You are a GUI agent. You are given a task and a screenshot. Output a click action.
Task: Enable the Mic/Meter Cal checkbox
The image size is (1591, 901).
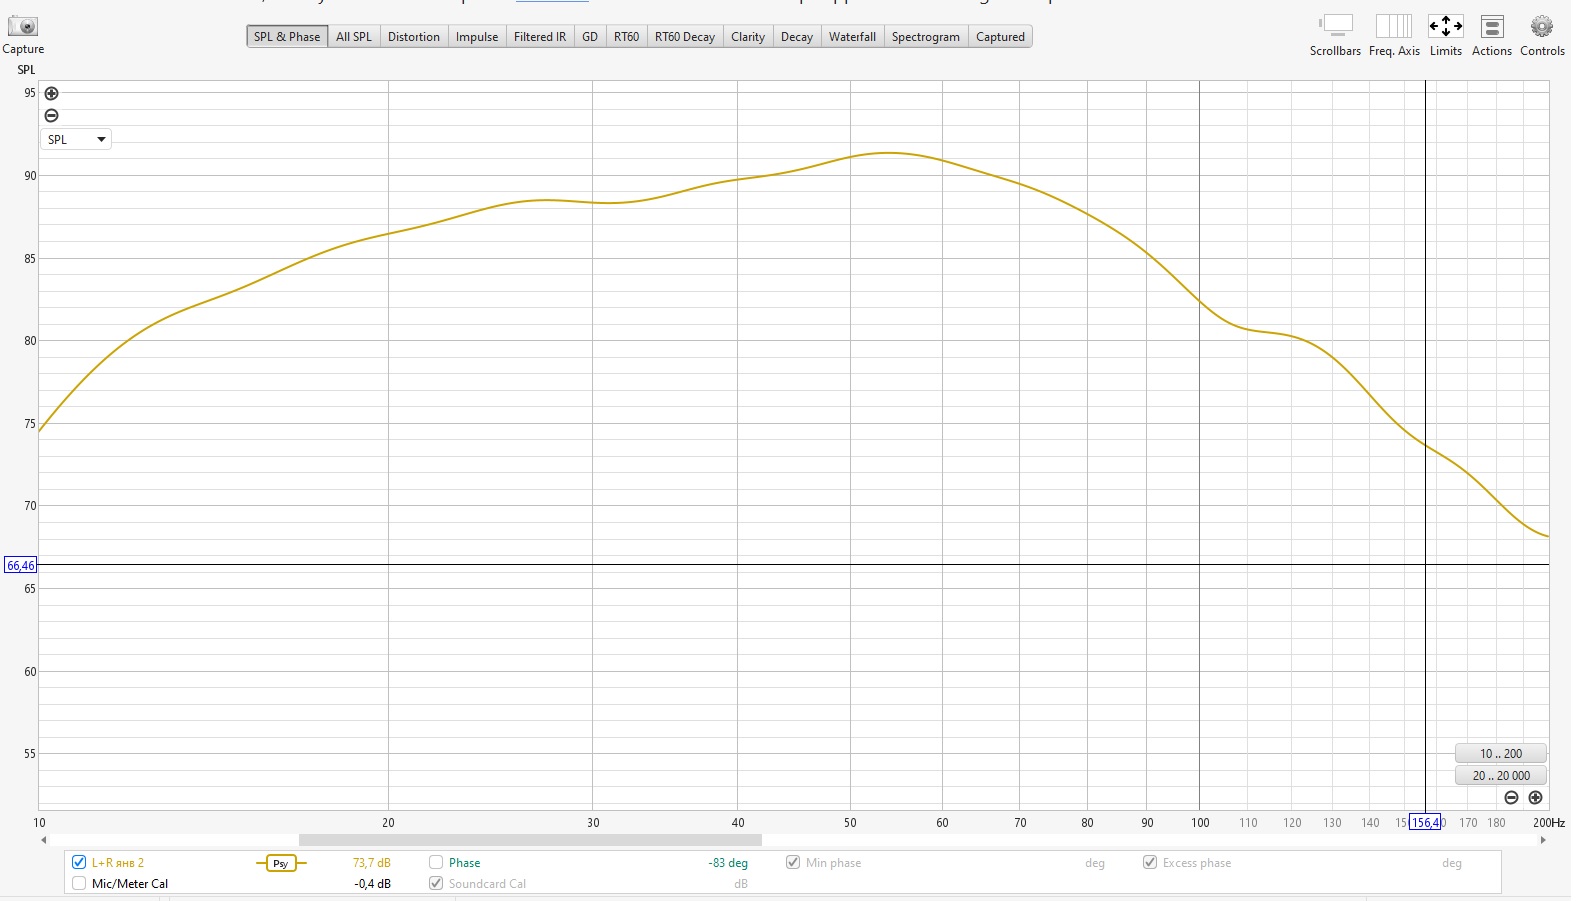(79, 883)
